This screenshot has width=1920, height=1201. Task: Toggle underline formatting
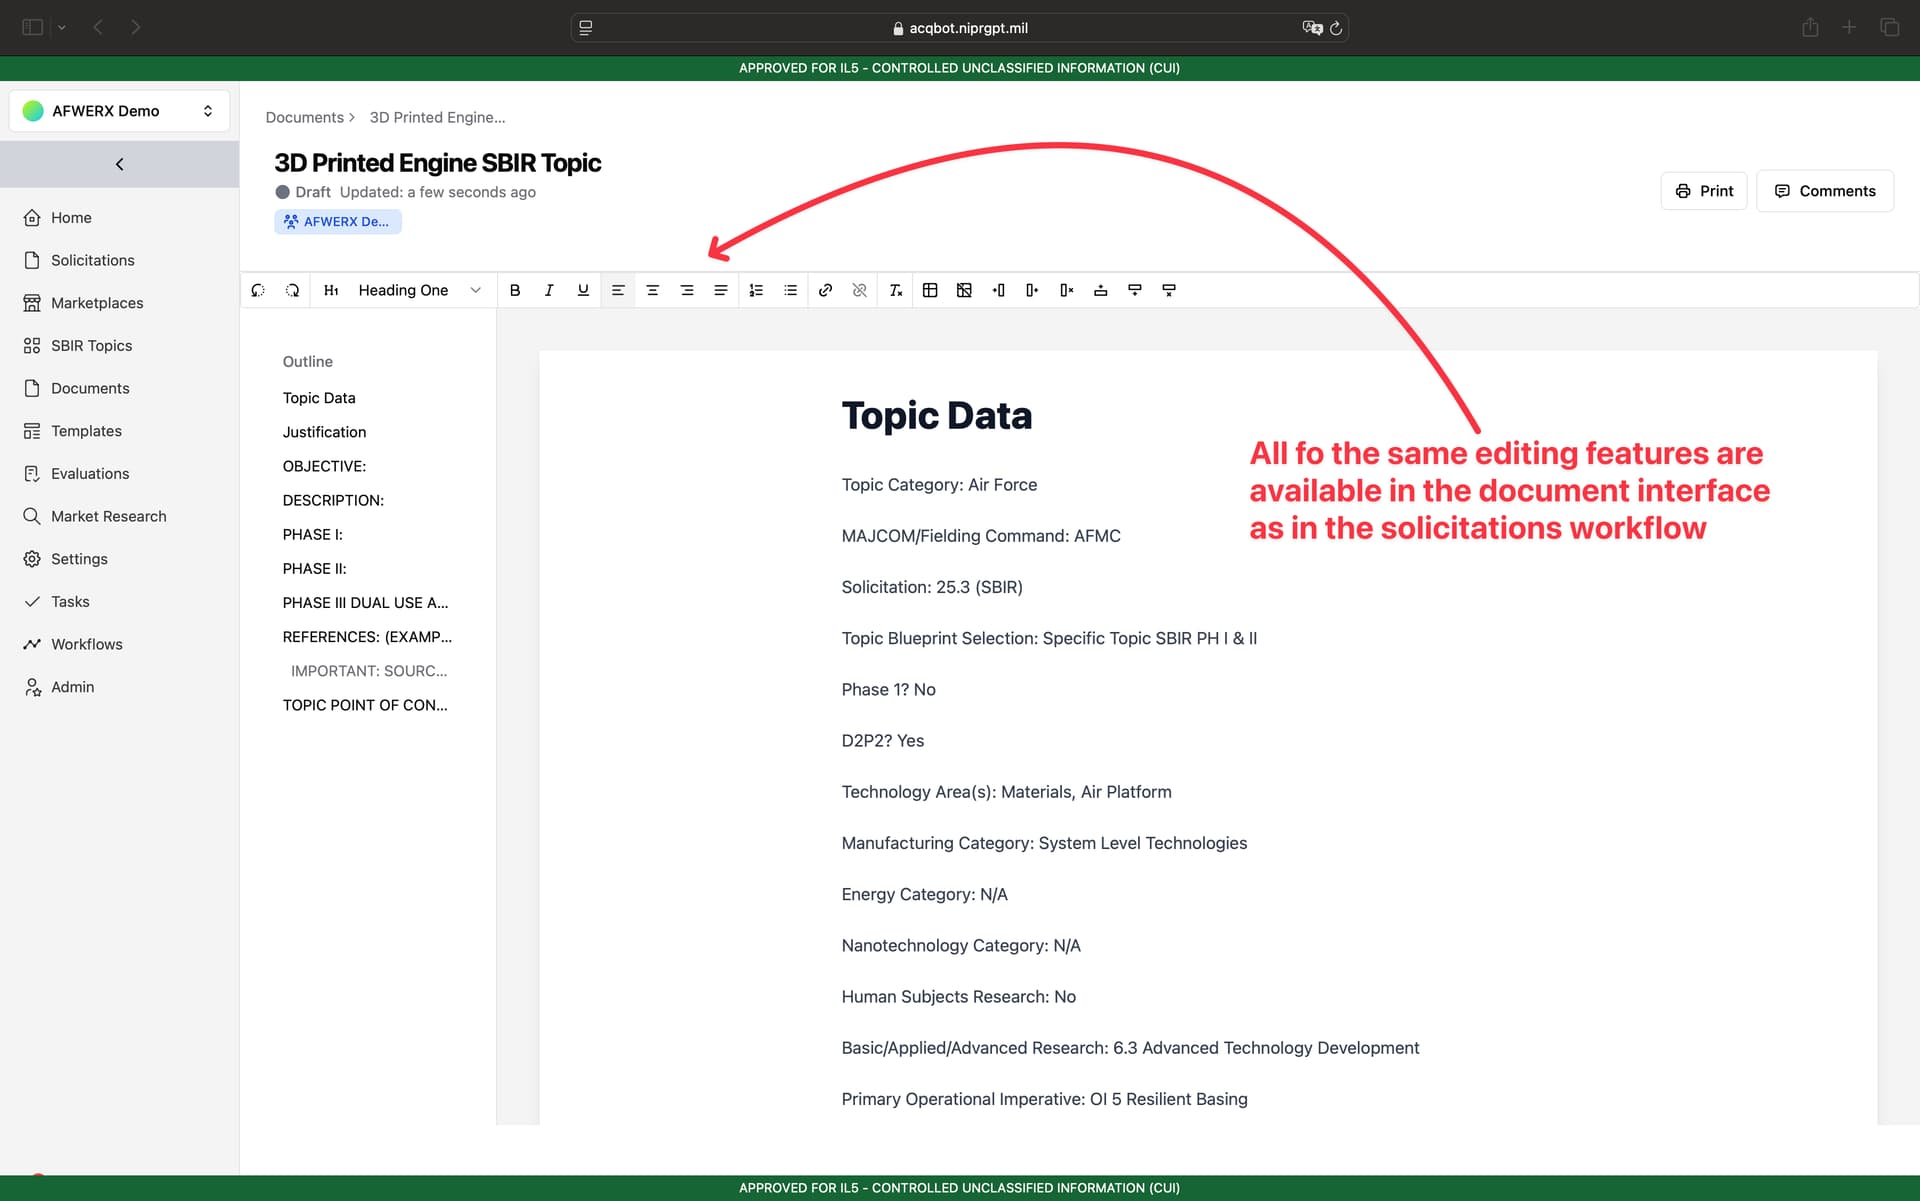(583, 290)
